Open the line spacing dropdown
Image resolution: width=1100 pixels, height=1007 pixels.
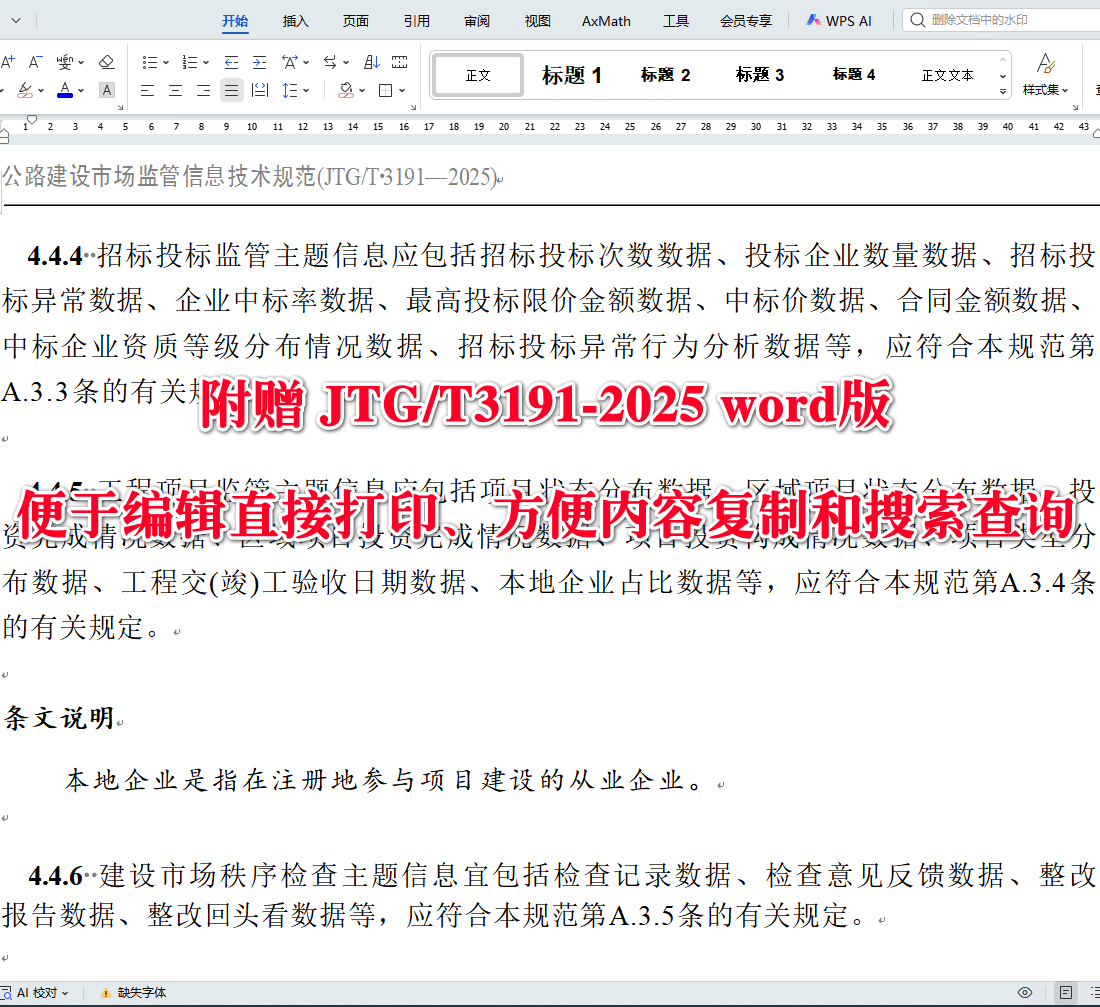[x=305, y=90]
